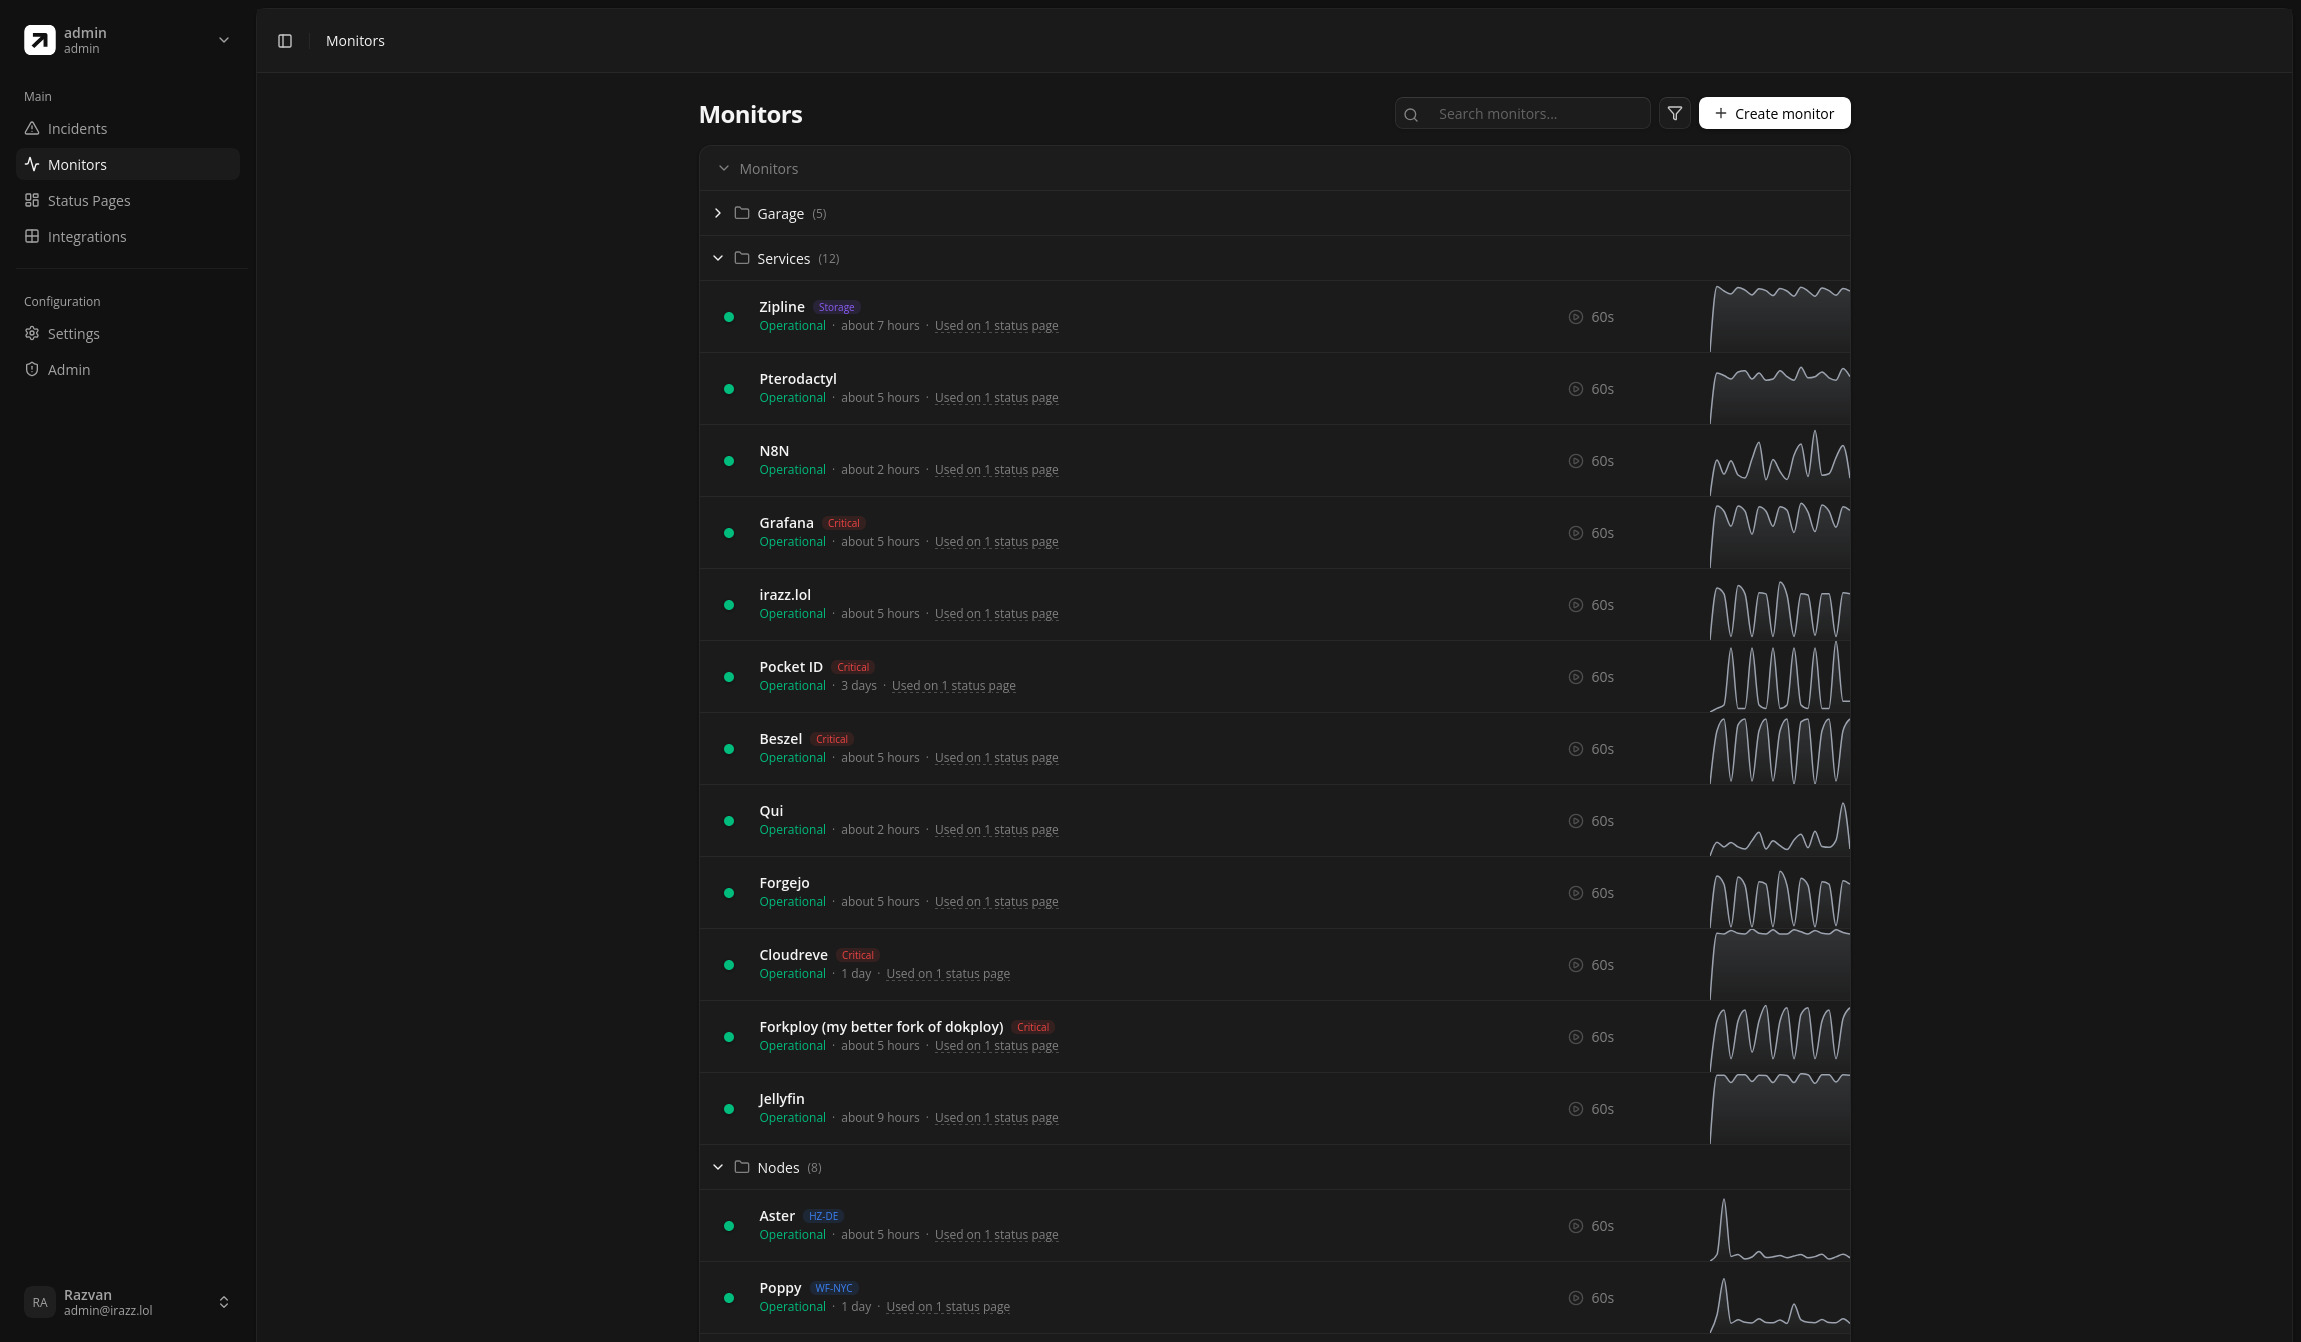Click the search magnifier icon

[1411, 114]
